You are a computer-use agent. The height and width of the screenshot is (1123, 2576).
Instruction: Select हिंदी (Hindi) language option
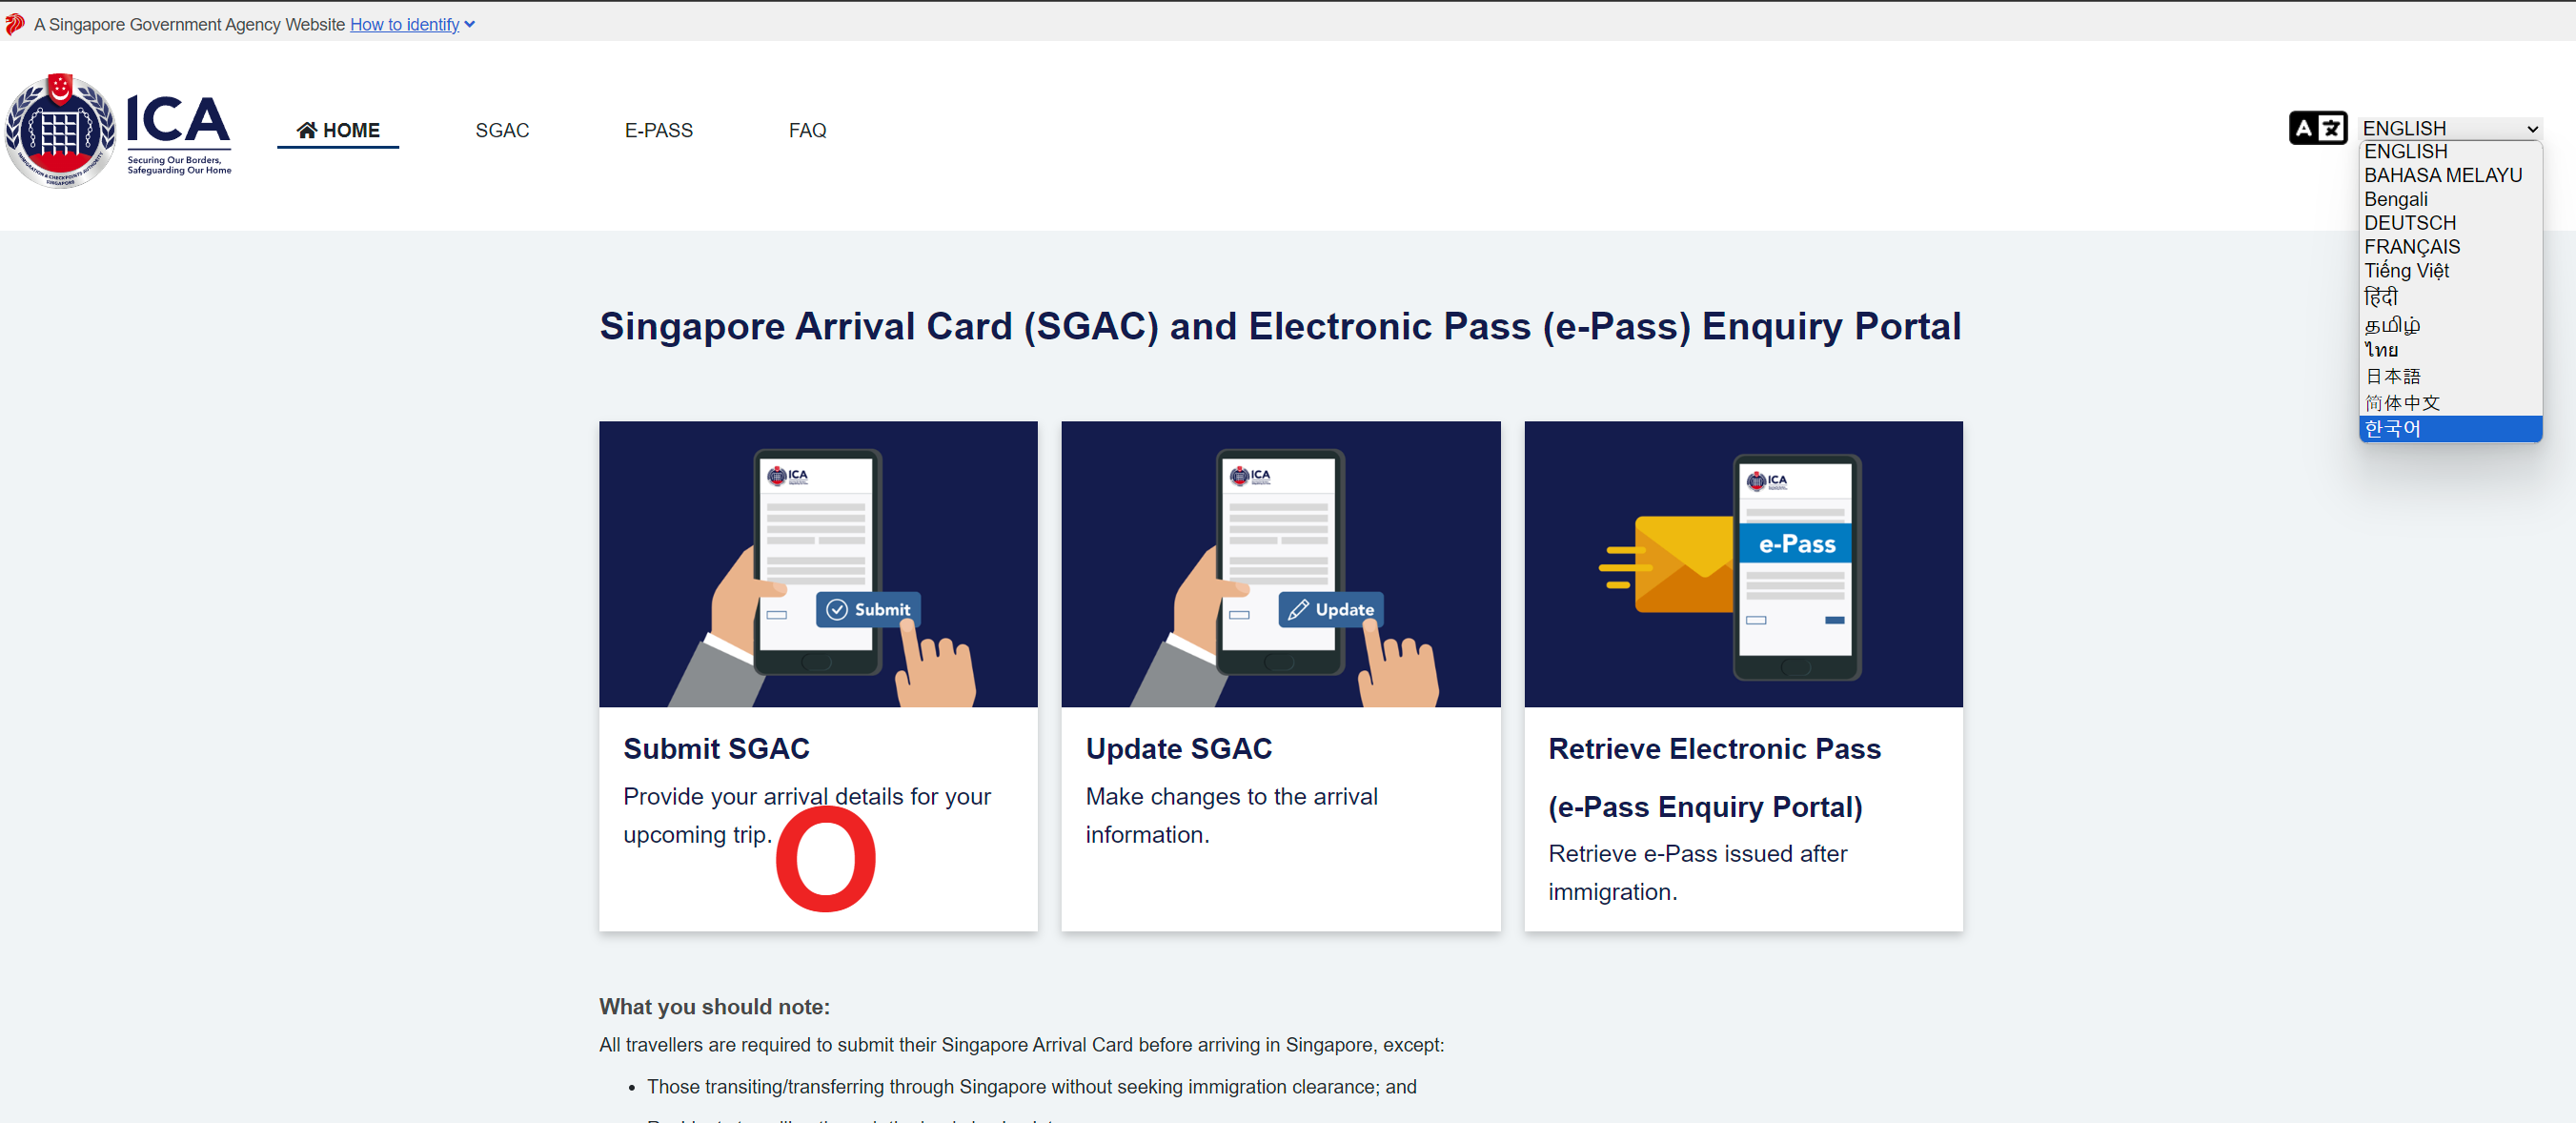(2450, 297)
